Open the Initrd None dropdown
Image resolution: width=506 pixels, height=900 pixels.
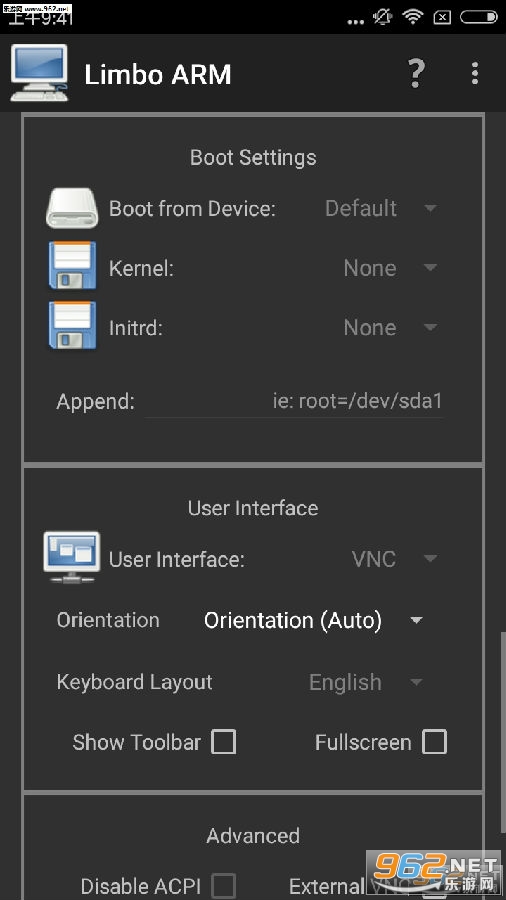coord(390,327)
